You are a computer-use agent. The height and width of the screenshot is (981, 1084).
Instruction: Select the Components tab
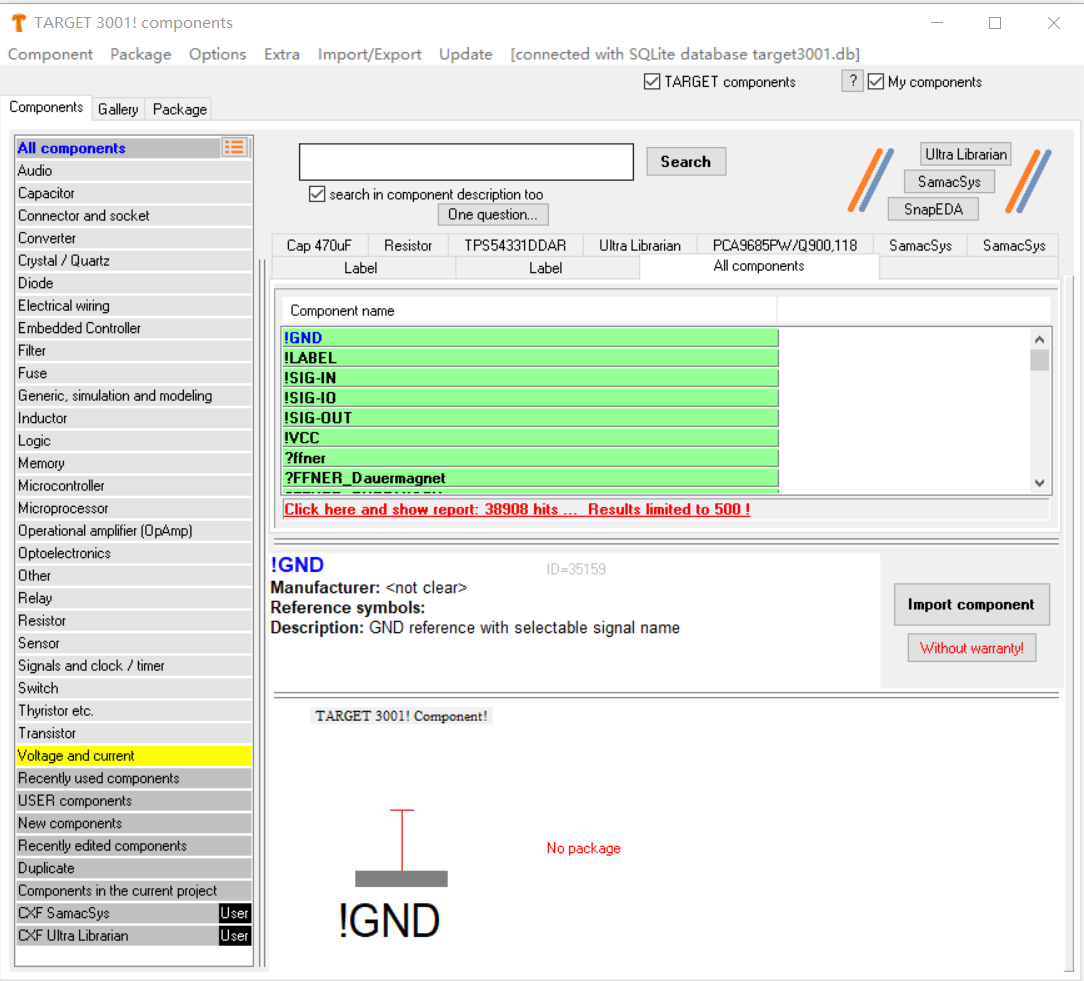[46, 107]
